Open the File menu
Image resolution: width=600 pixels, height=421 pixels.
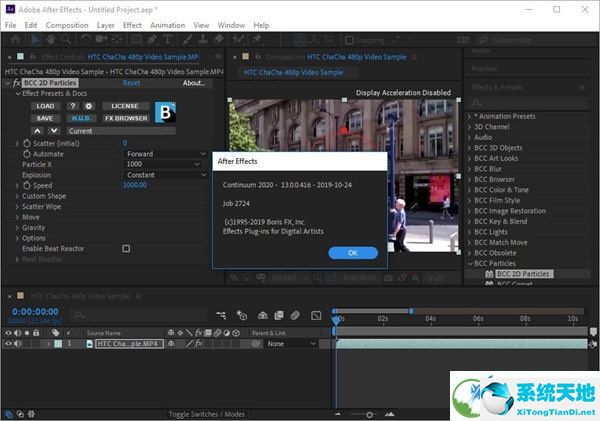10,25
